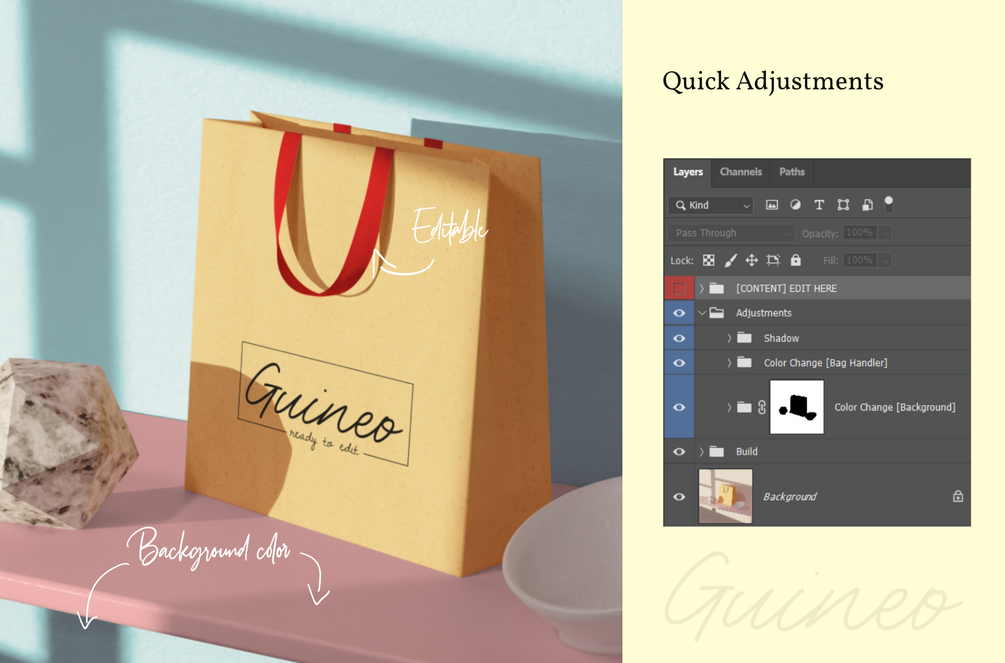Viewport: 1005px width, 663px height.
Task: Click the Opacity value field
Action: click(x=860, y=233)
